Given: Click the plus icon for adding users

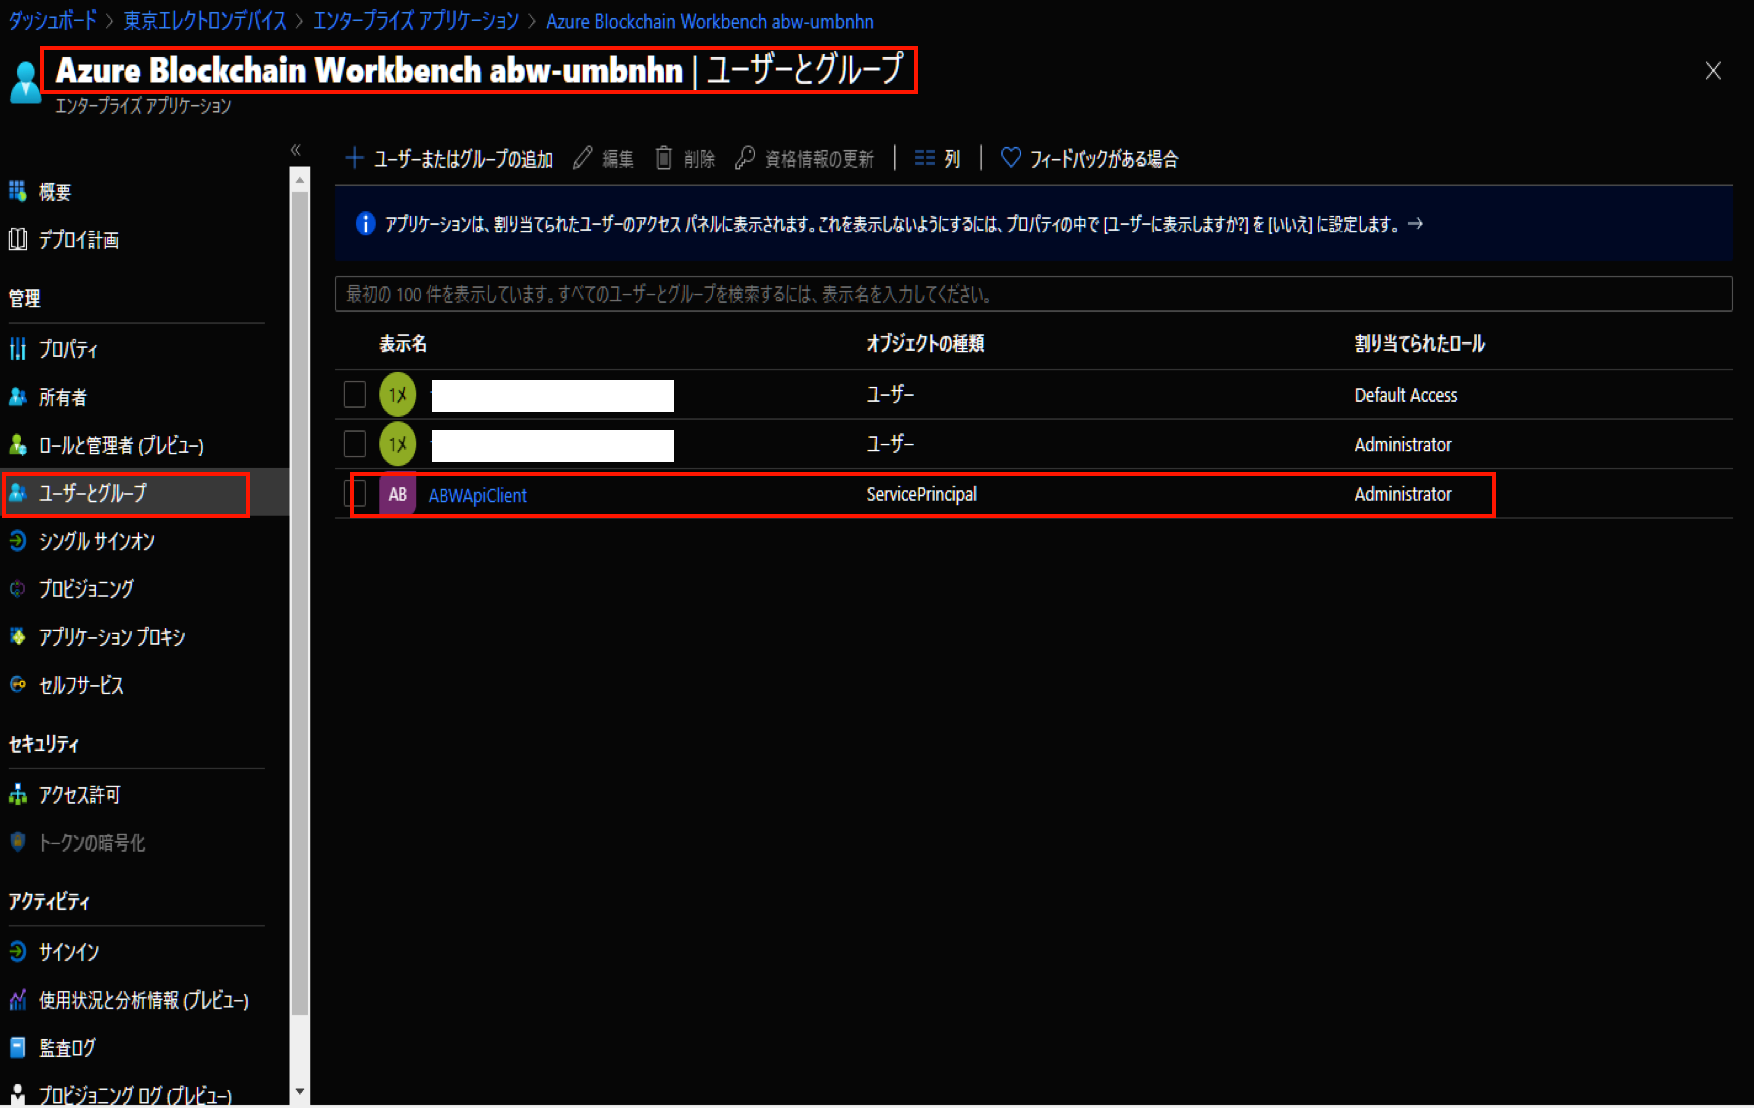Looking at the screenshot, I should [354, 158].
